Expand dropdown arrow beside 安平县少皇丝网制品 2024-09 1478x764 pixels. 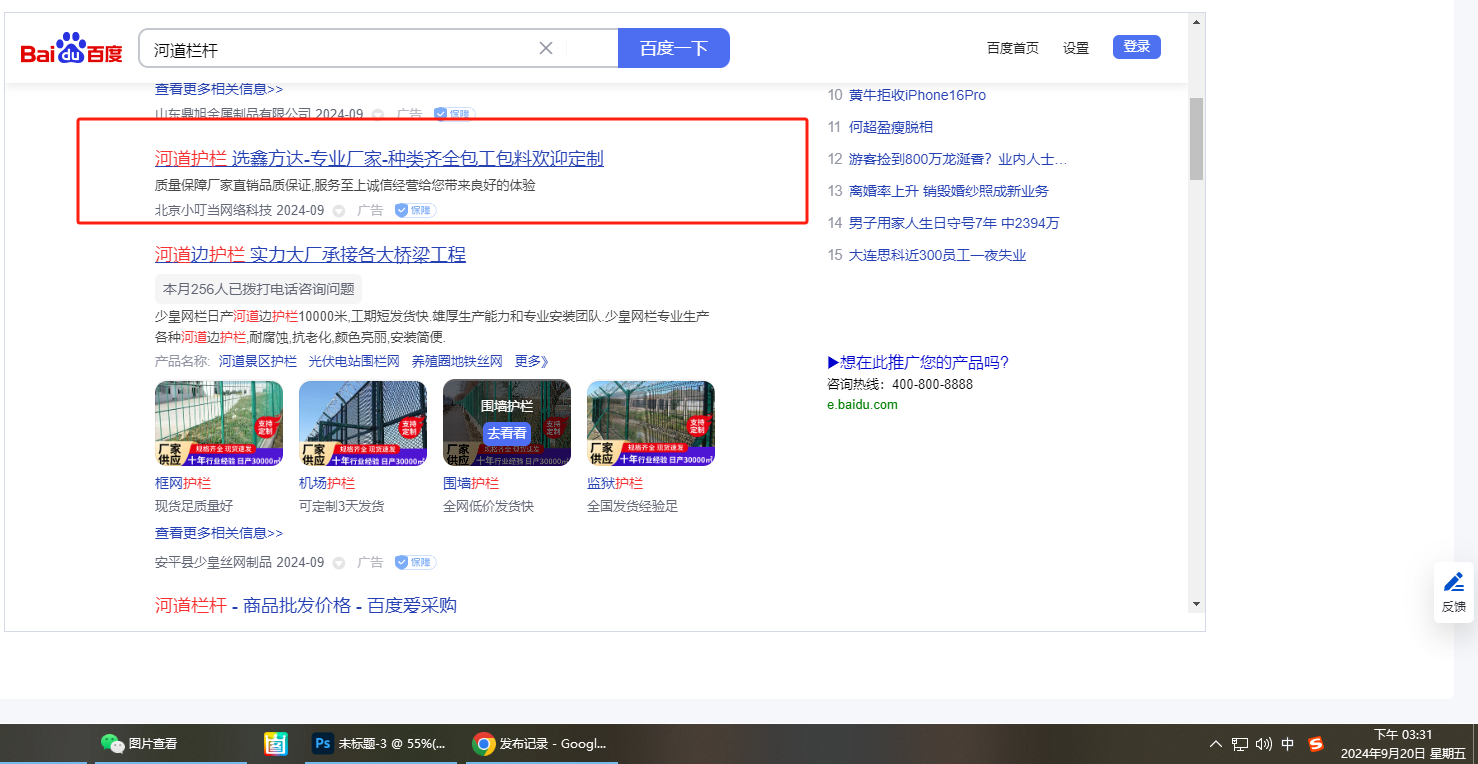click(x=339, y=563)
